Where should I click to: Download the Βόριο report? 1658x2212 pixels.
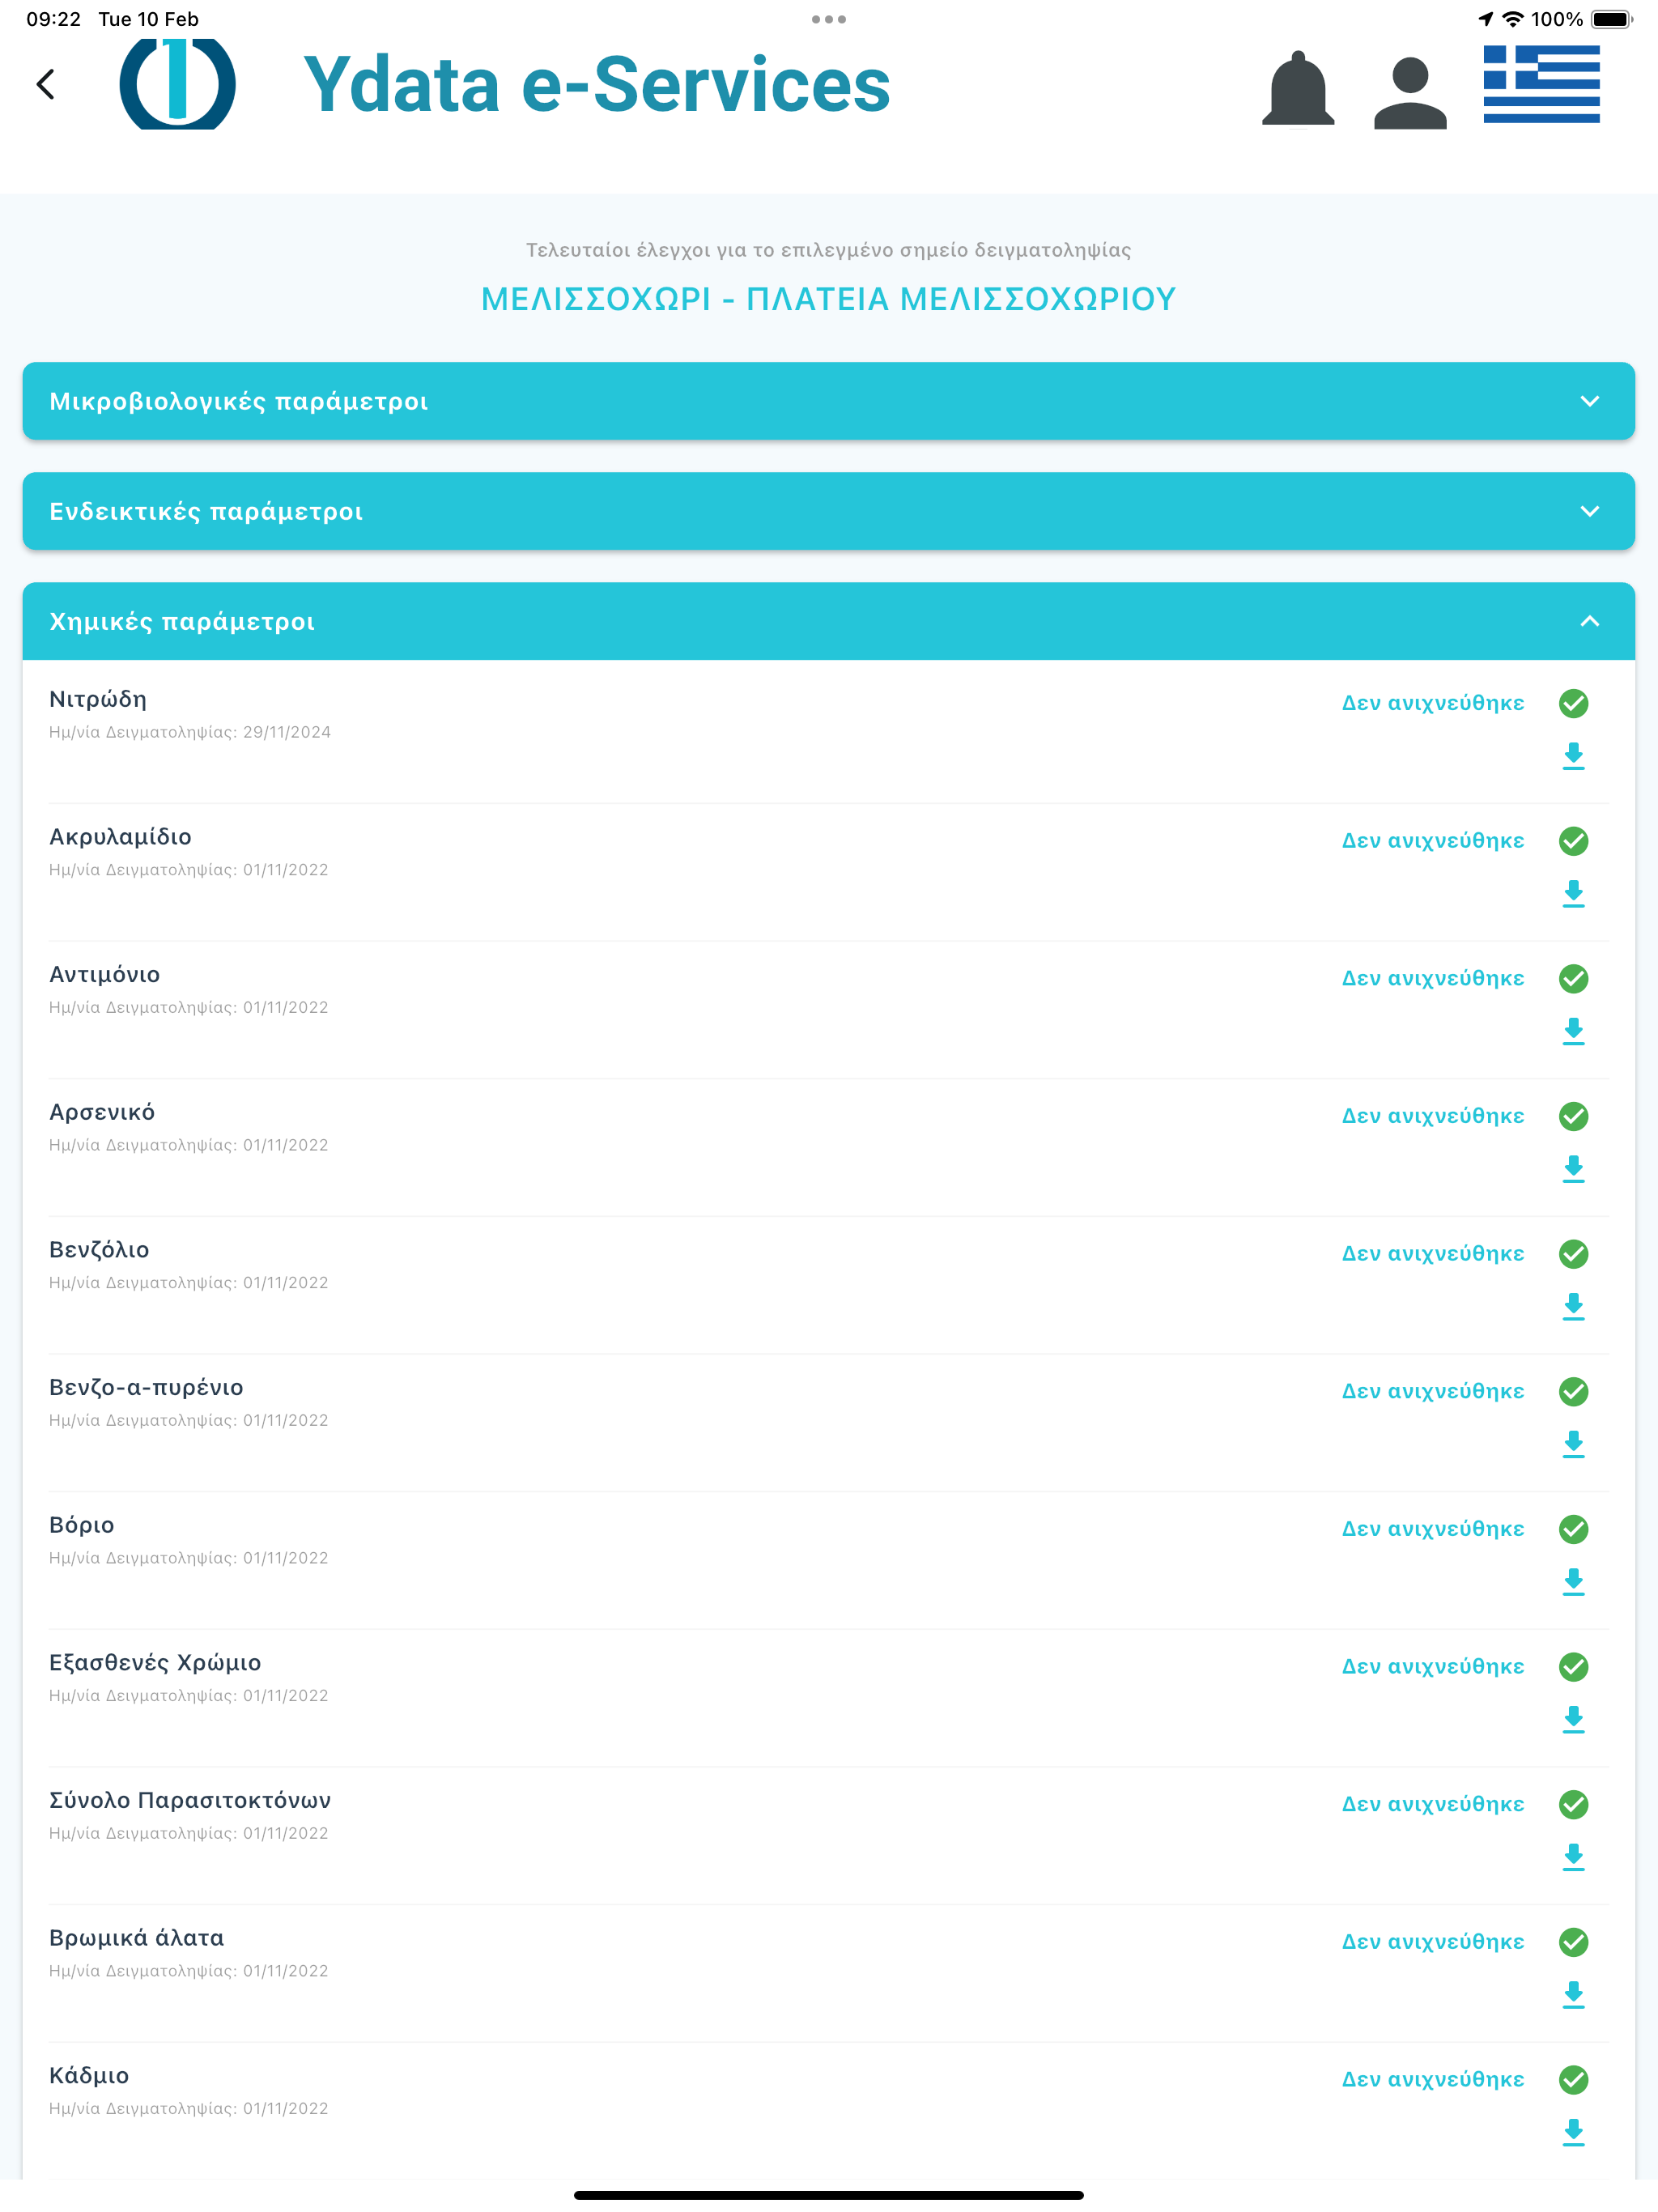click(x=1573, y=1582)
